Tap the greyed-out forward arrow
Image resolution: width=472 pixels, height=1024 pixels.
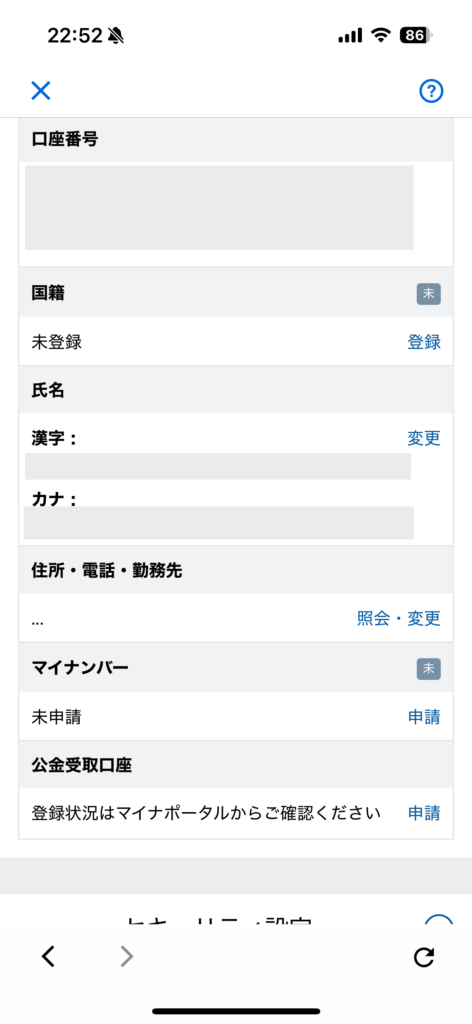tap(127, 957)
